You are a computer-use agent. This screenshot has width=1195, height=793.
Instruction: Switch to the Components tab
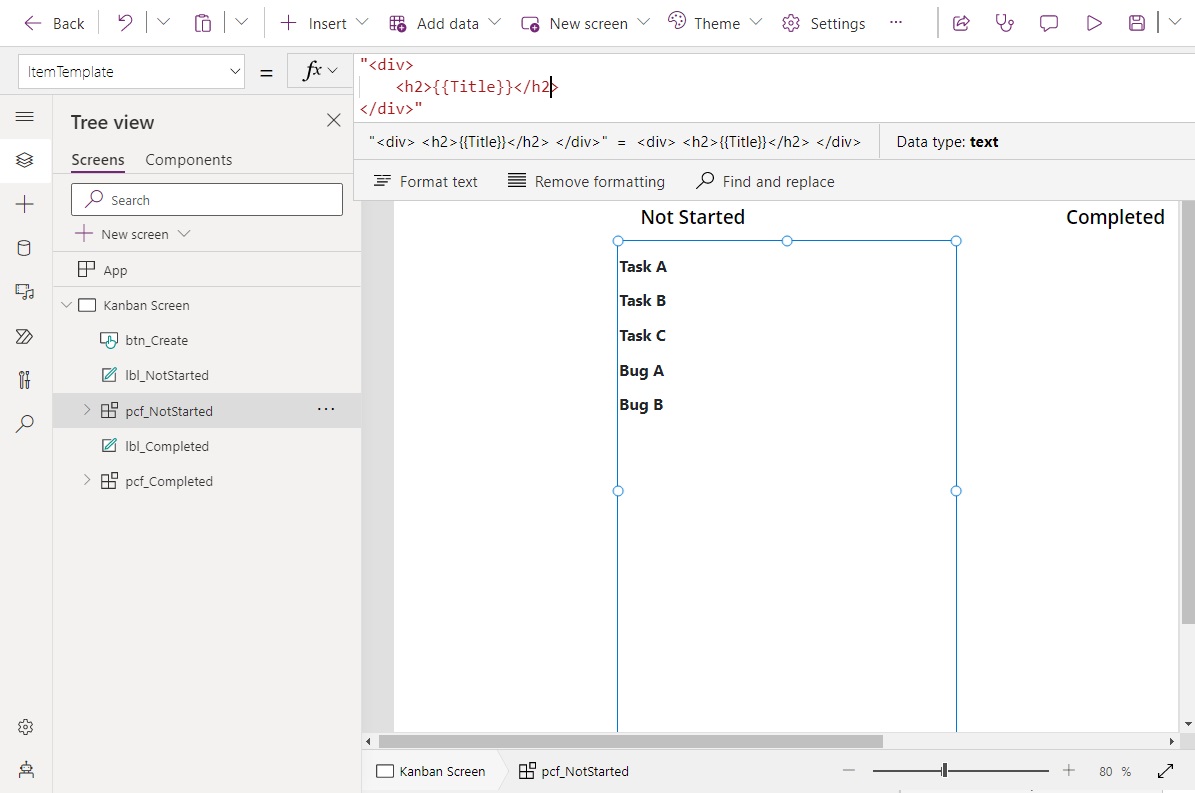(x=188, y=159)
